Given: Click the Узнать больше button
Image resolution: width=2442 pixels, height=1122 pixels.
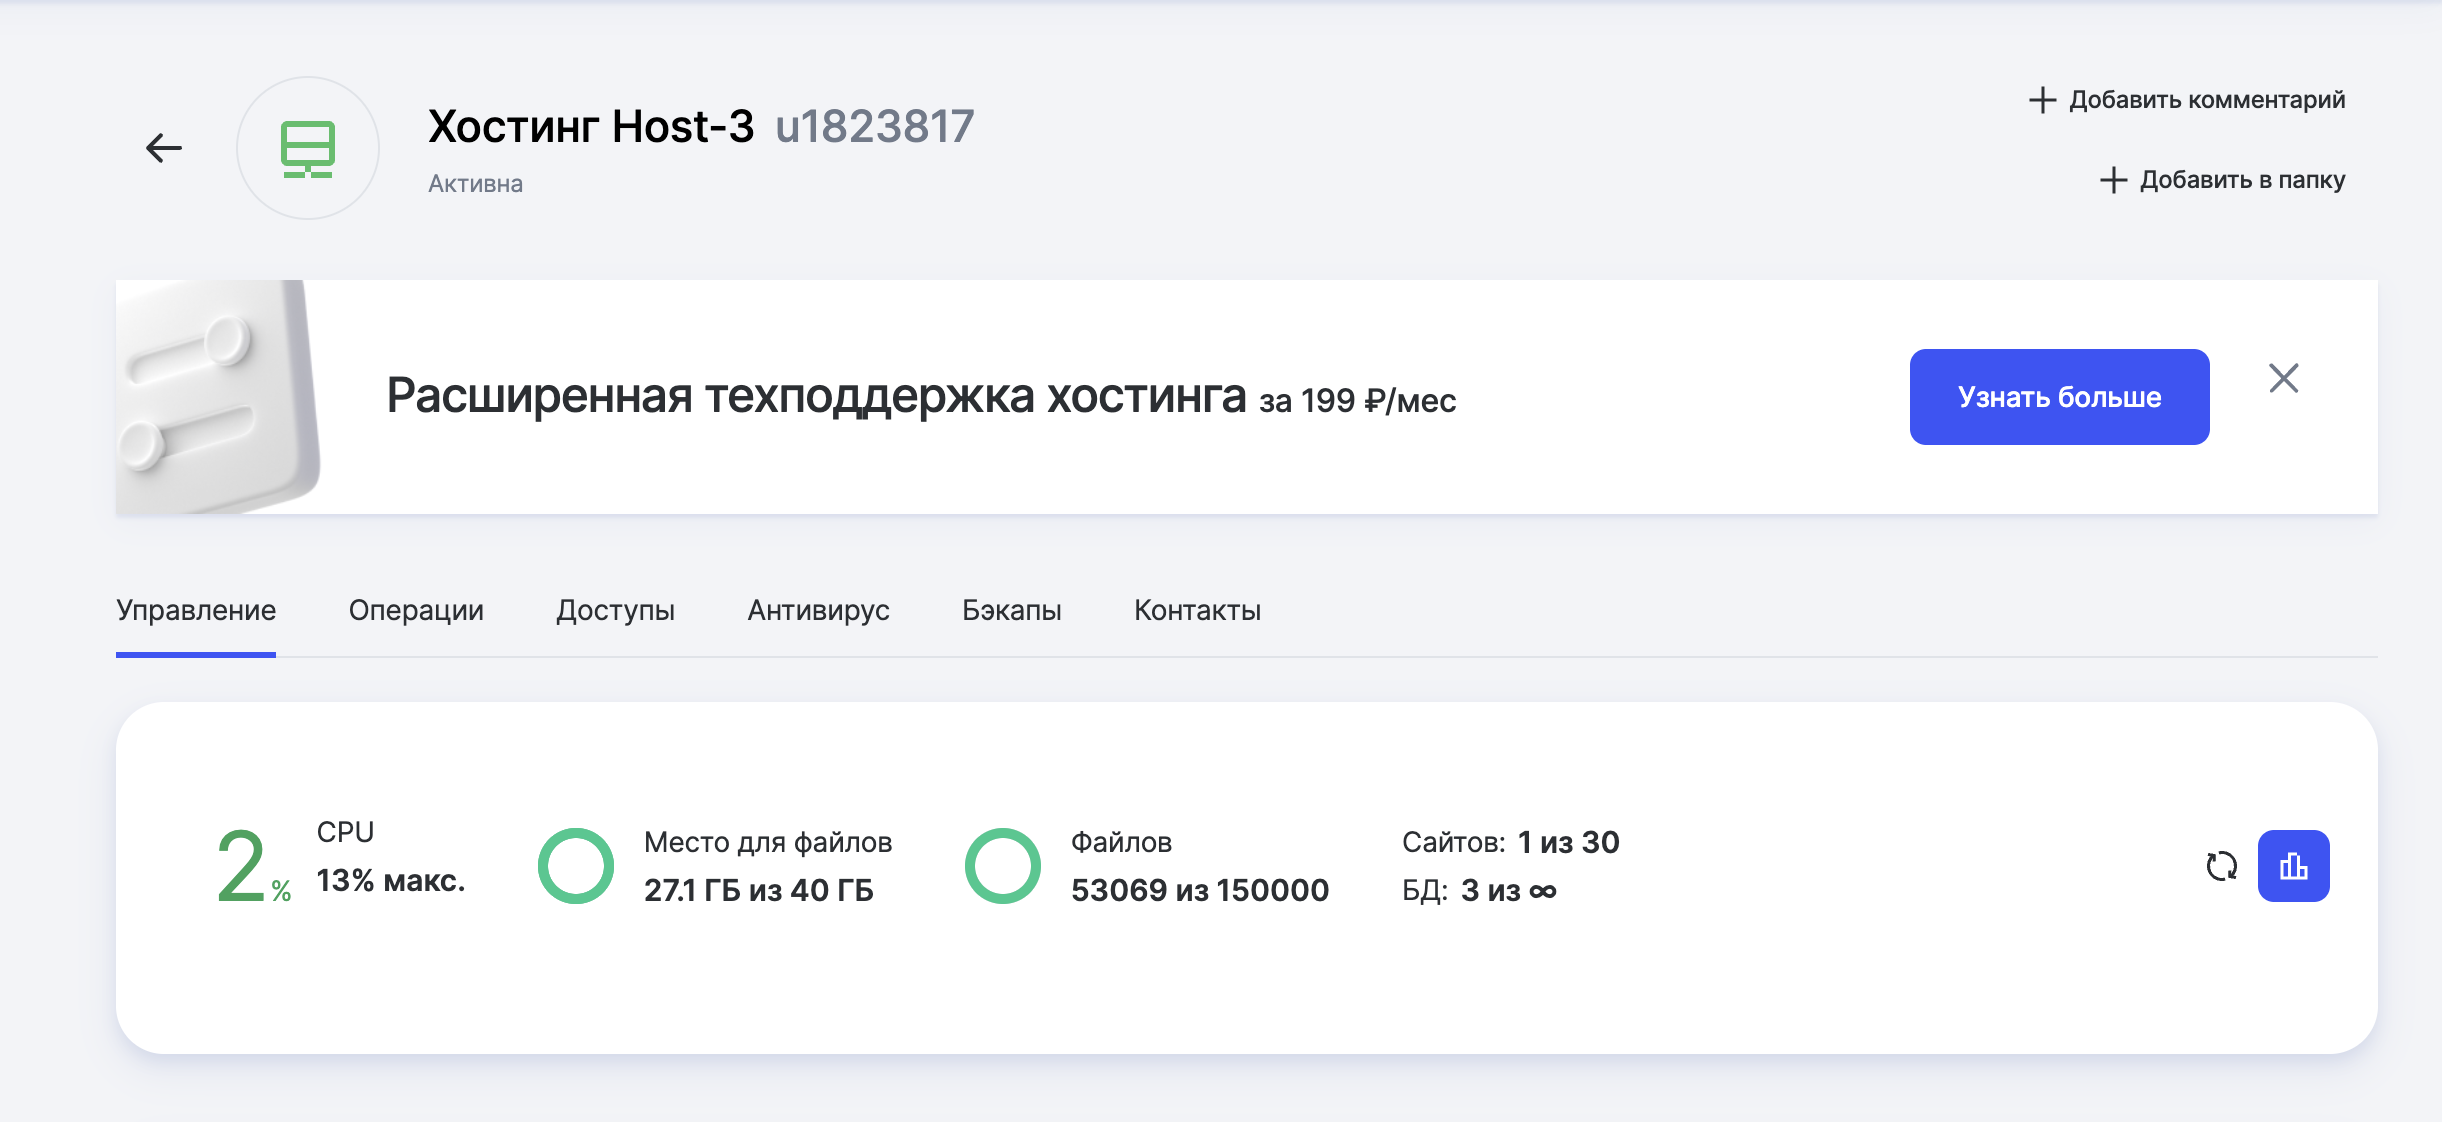Looking at the screenshot, I should (x=2058, y=396).
